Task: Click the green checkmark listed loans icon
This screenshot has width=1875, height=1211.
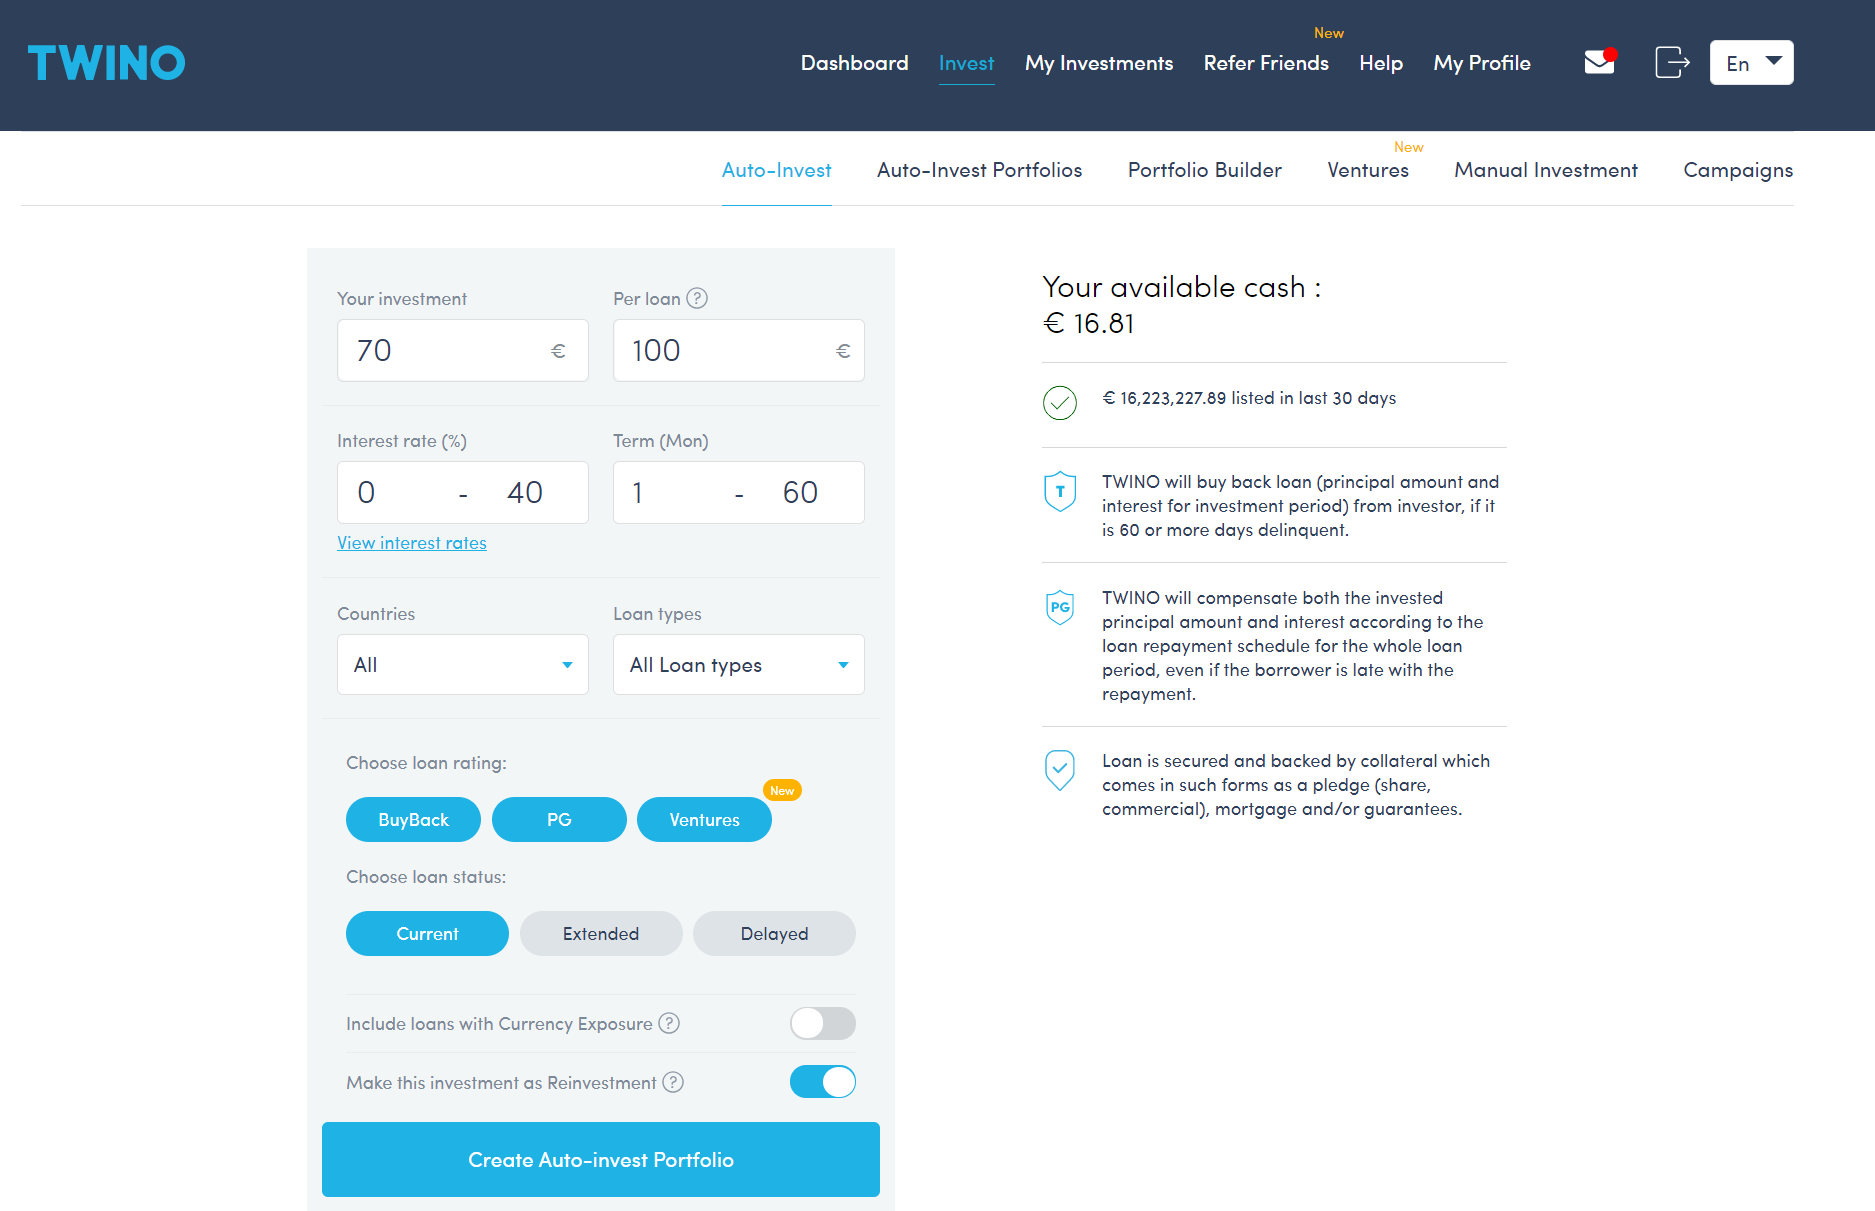Action: pyautogui.click(x=1060, y=402)
